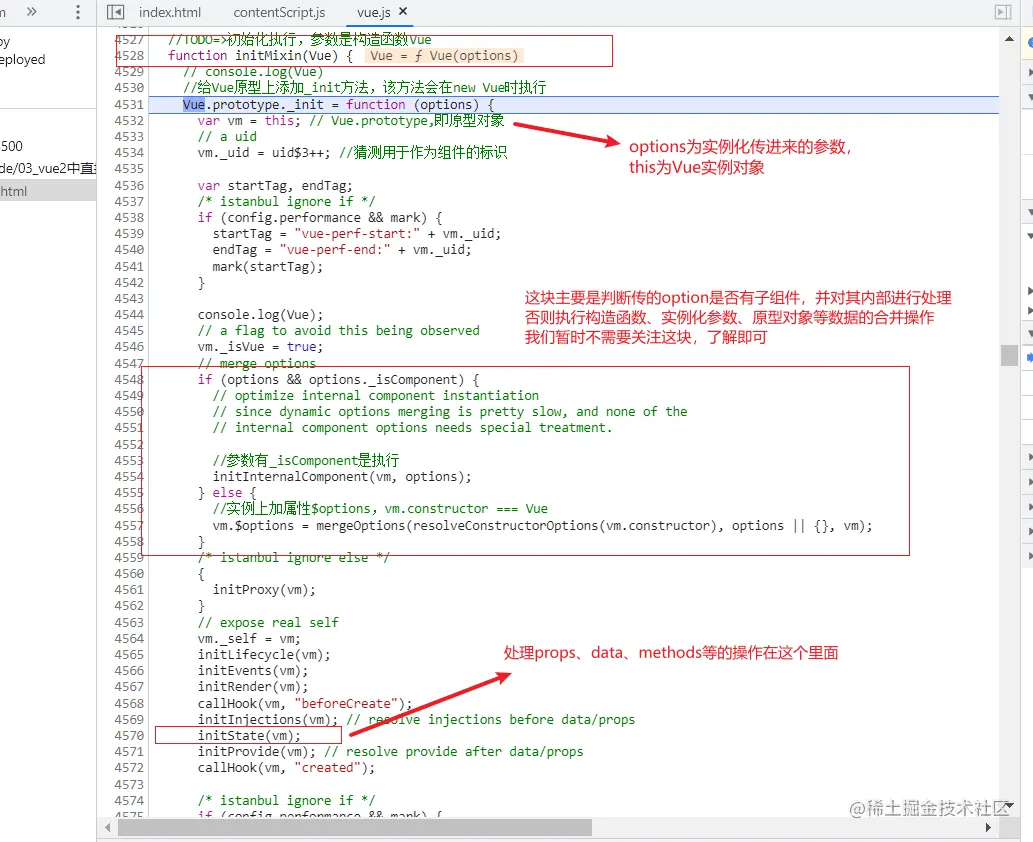The width and height of the screenshot is (1033, 842).
Task: Click the initProvide(vm); code line
Action: 256,752
